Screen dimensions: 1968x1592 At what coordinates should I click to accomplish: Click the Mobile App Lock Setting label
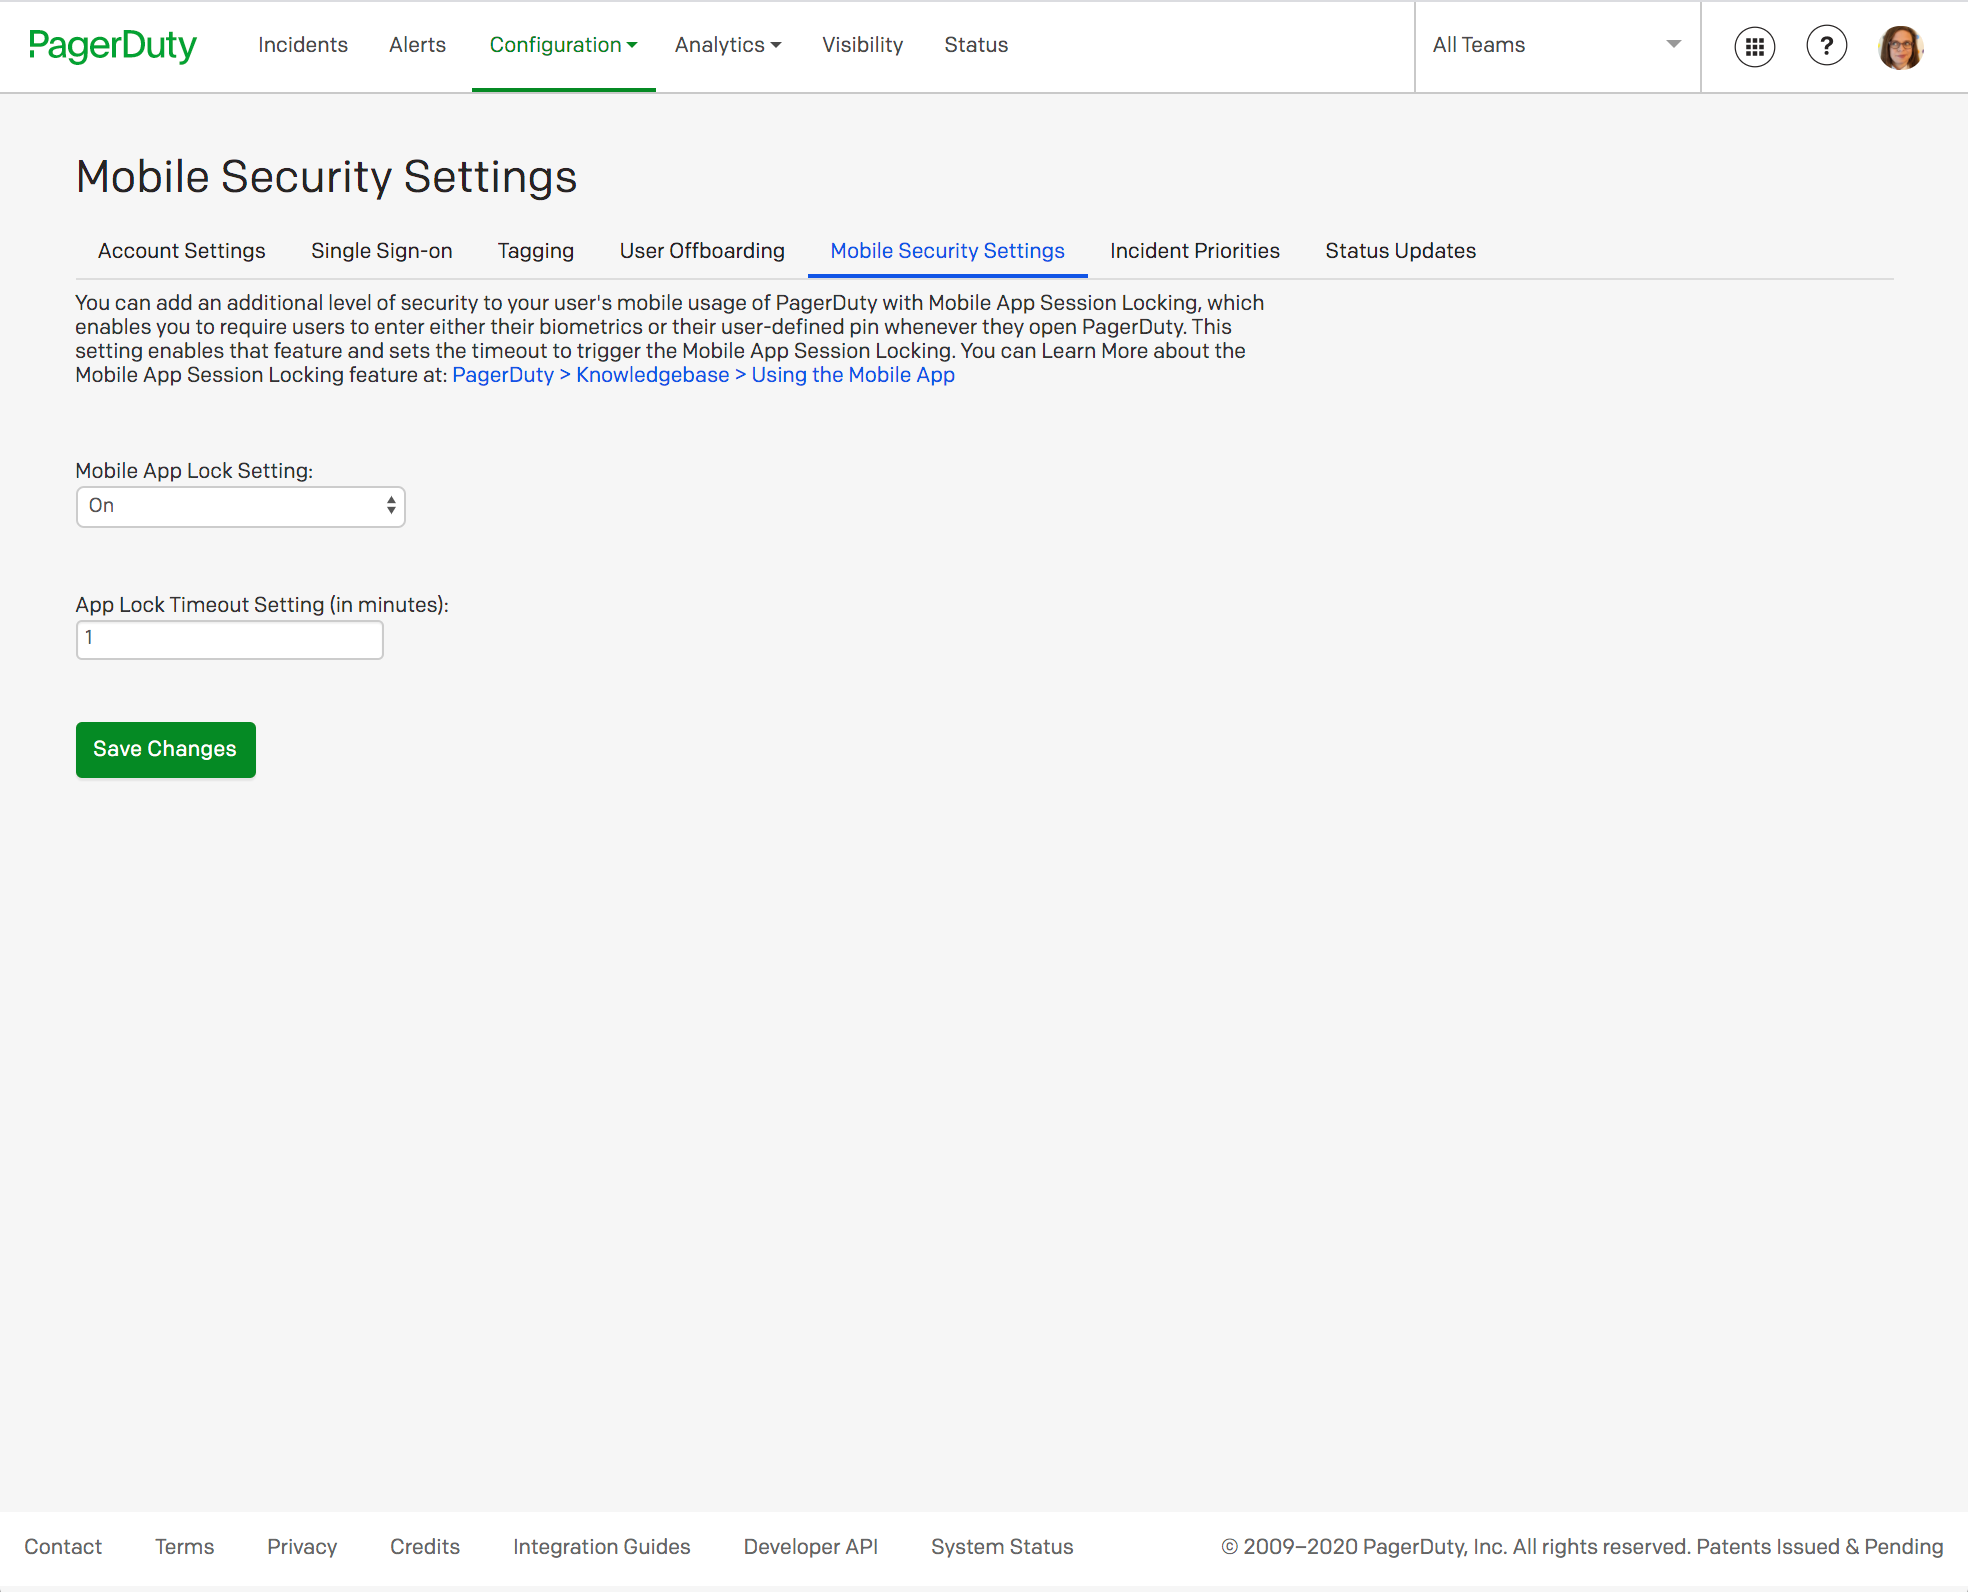point(194,470)
